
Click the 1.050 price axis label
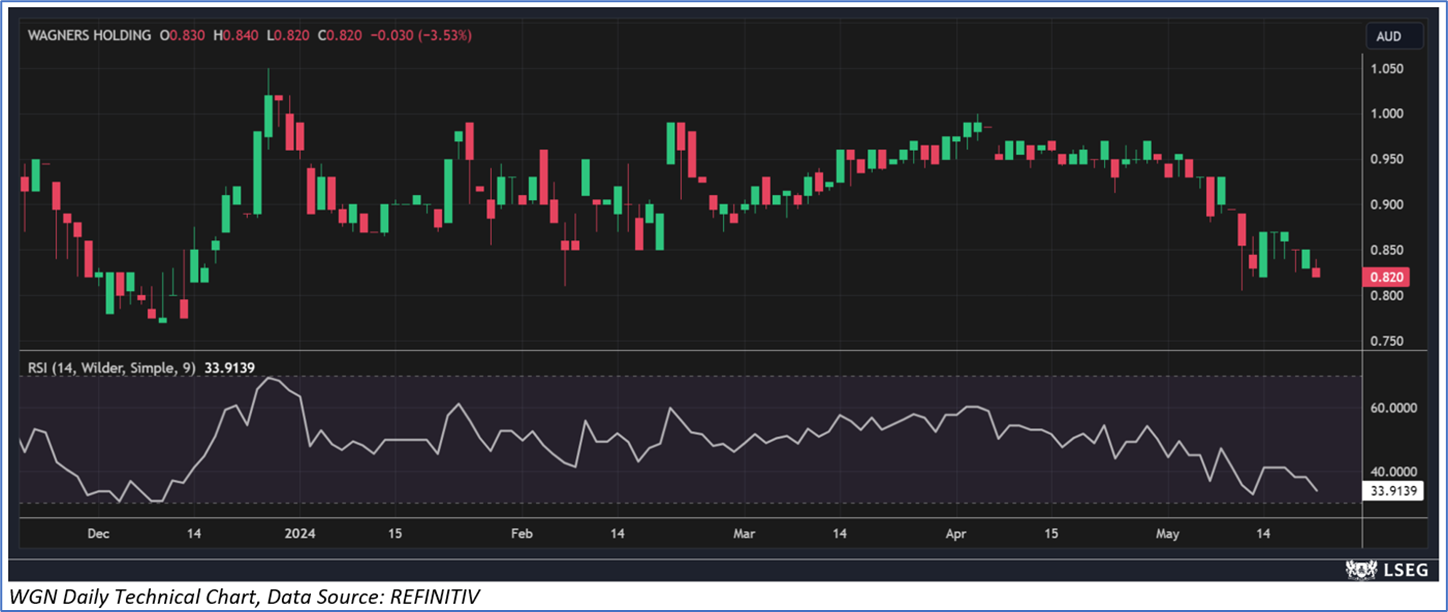pyautogui.click(x=1387, y=68)
